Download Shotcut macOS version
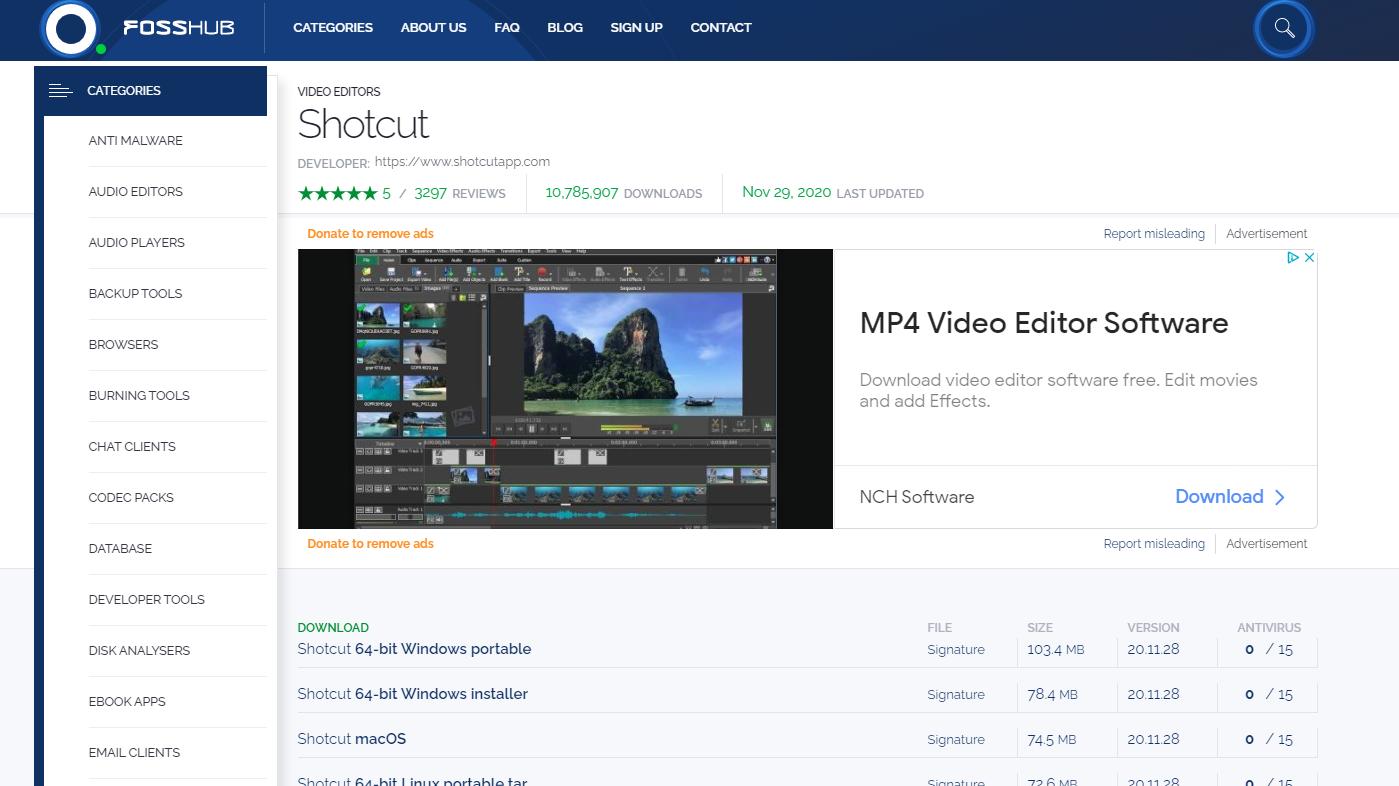The image size is (1399, 786). tap(352, 739)
